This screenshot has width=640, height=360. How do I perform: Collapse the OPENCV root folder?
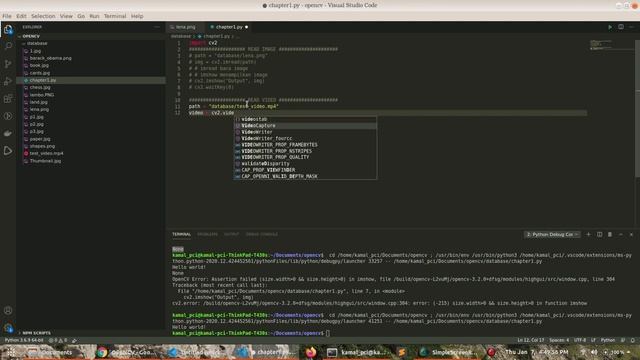point(31,36)
